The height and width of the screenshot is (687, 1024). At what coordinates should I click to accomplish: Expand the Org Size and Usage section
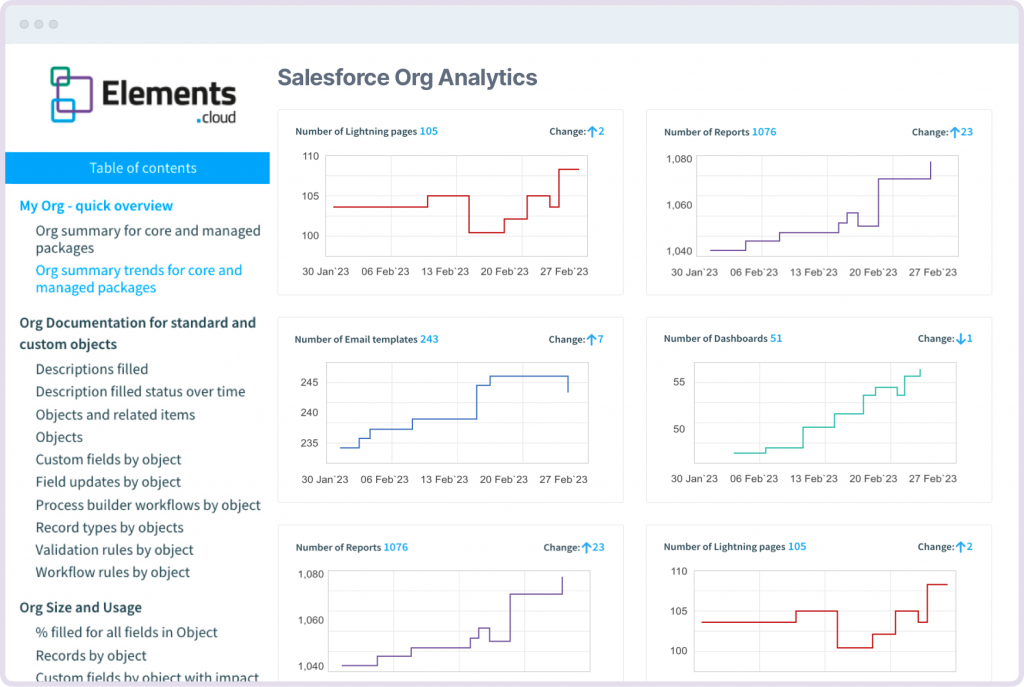pos(80,607)
